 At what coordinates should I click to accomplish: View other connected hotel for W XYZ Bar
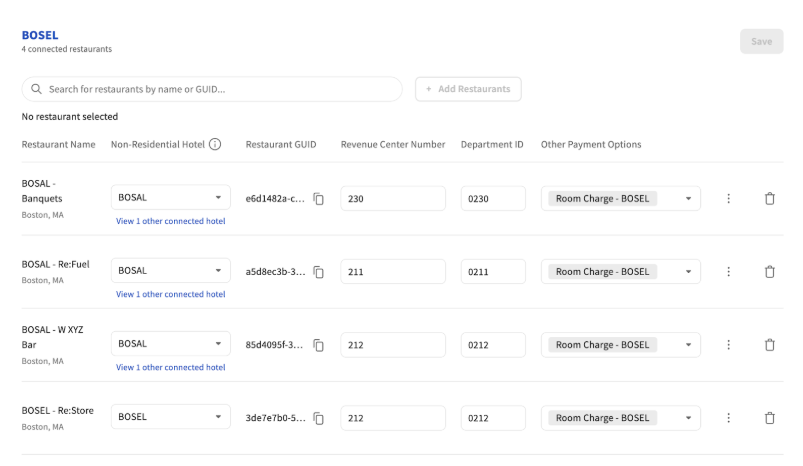point(171,368)
